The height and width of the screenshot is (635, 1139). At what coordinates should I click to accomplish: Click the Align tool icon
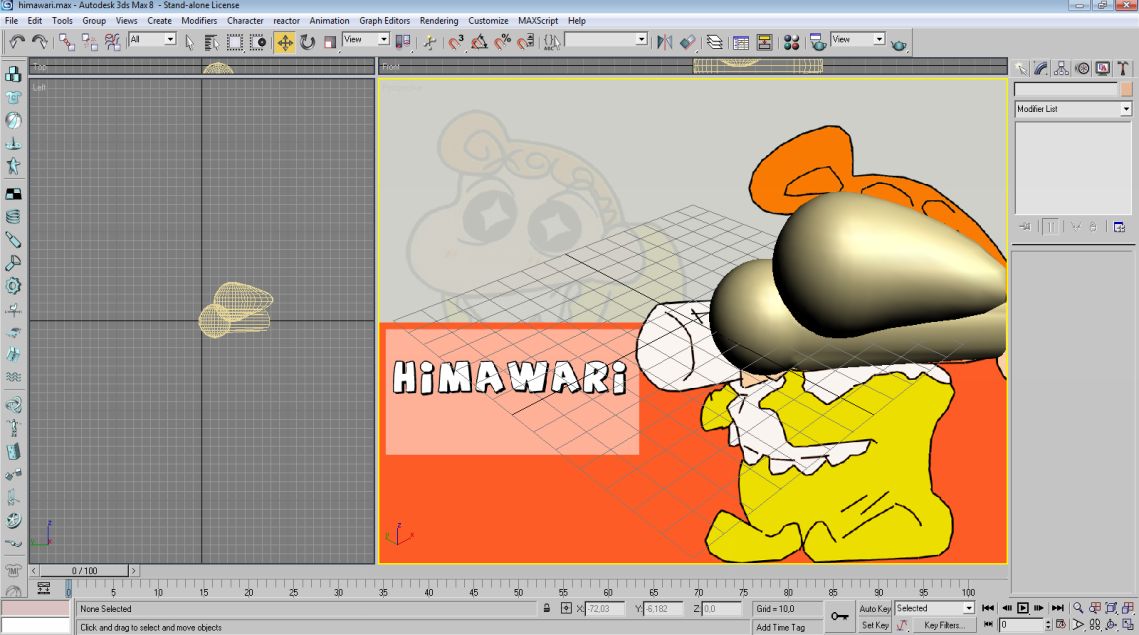coord(687,42)
